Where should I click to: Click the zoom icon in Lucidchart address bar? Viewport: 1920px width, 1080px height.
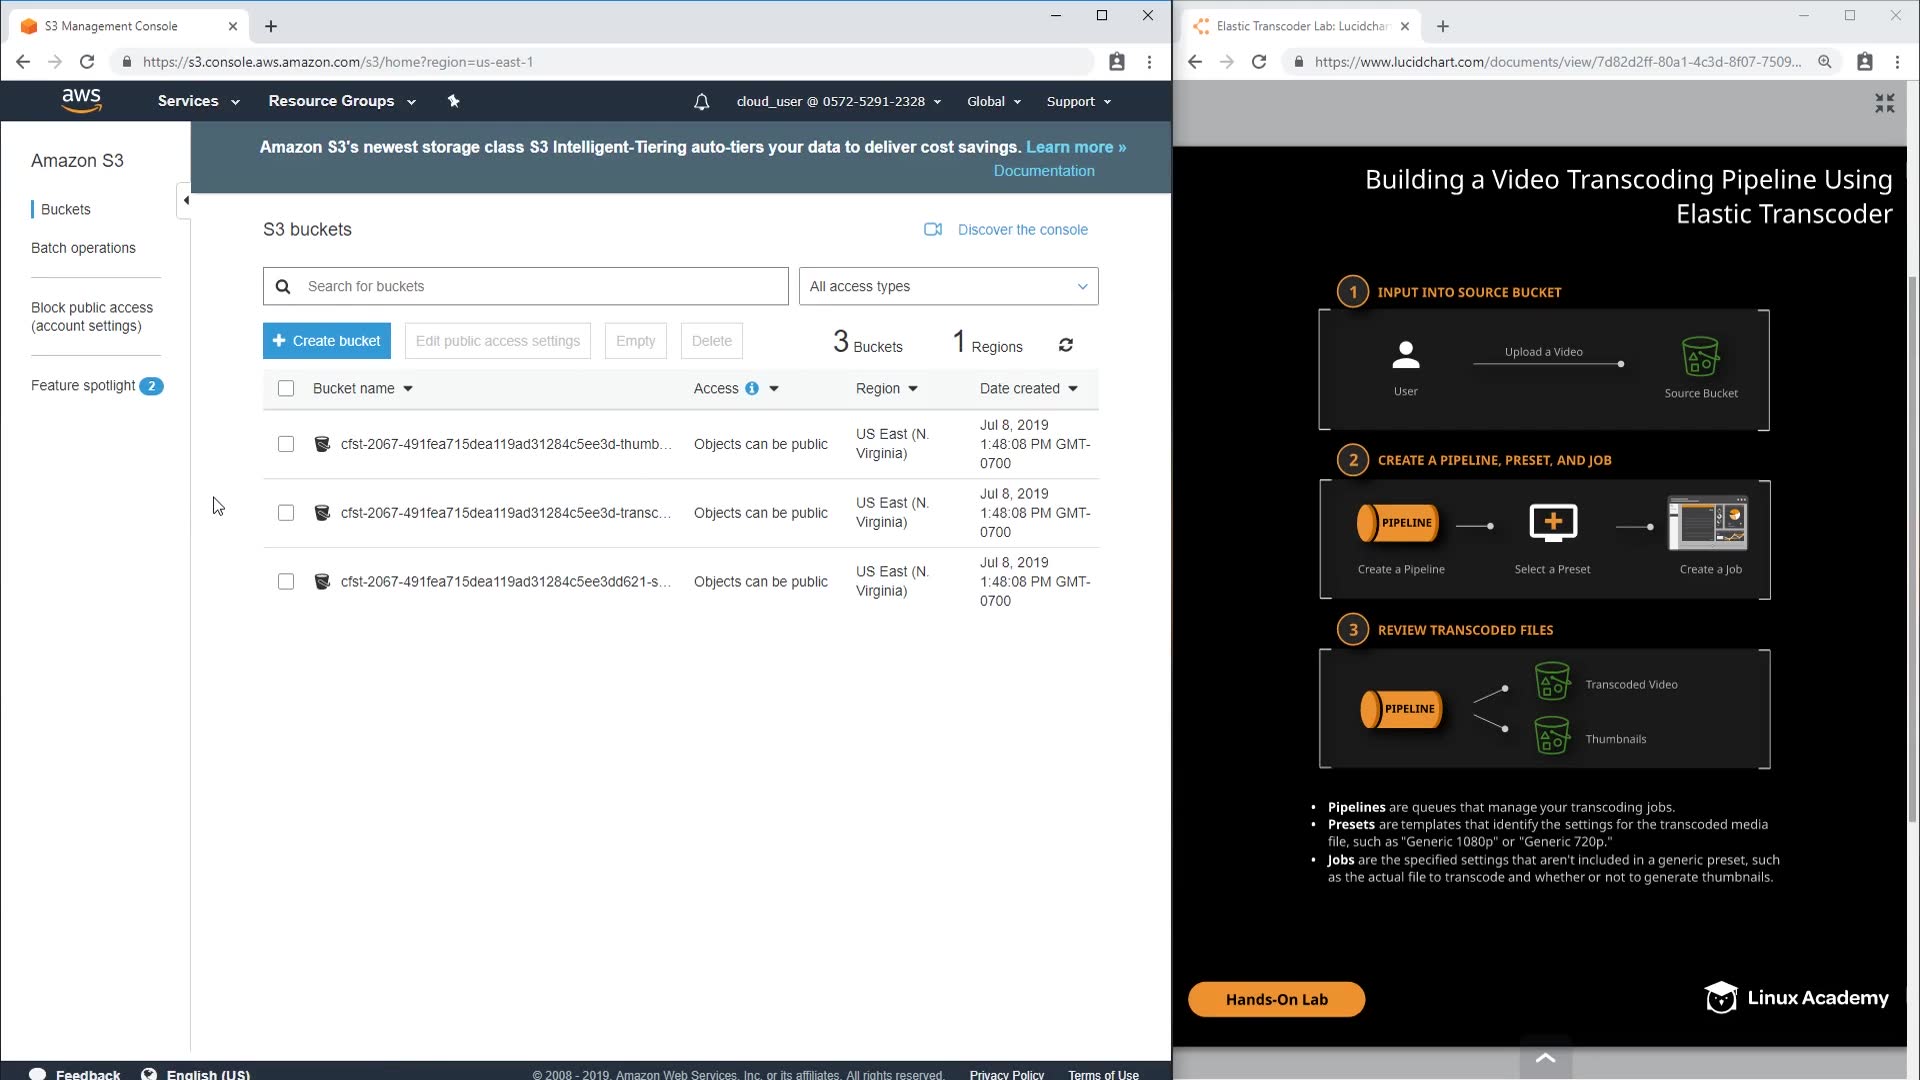click(1825, 62)
